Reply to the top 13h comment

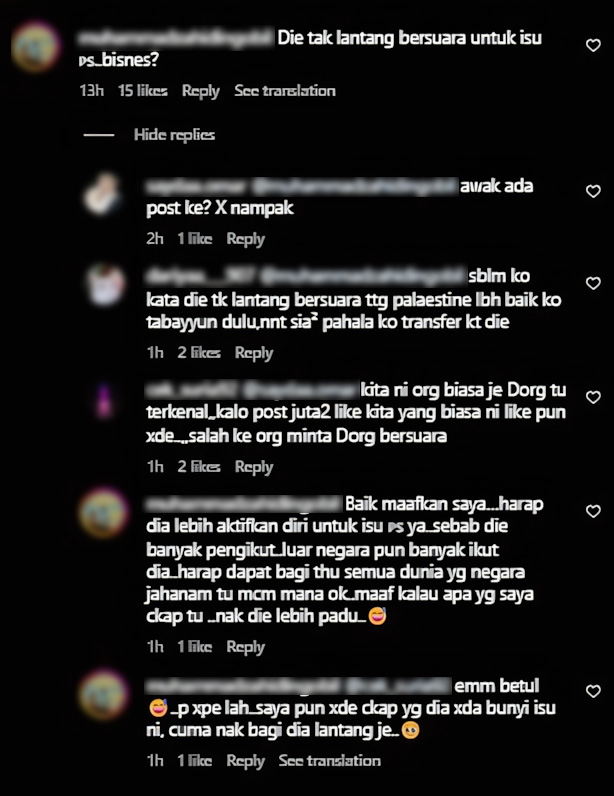click(x=201, y=91)
